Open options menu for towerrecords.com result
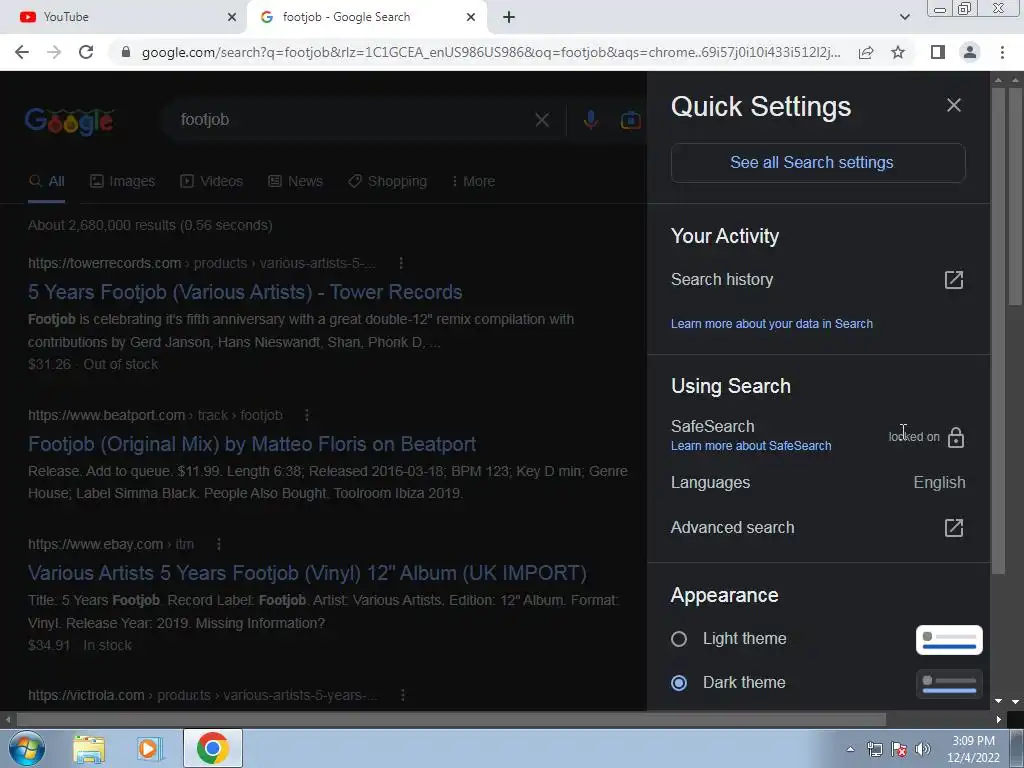 pos(401,263)
